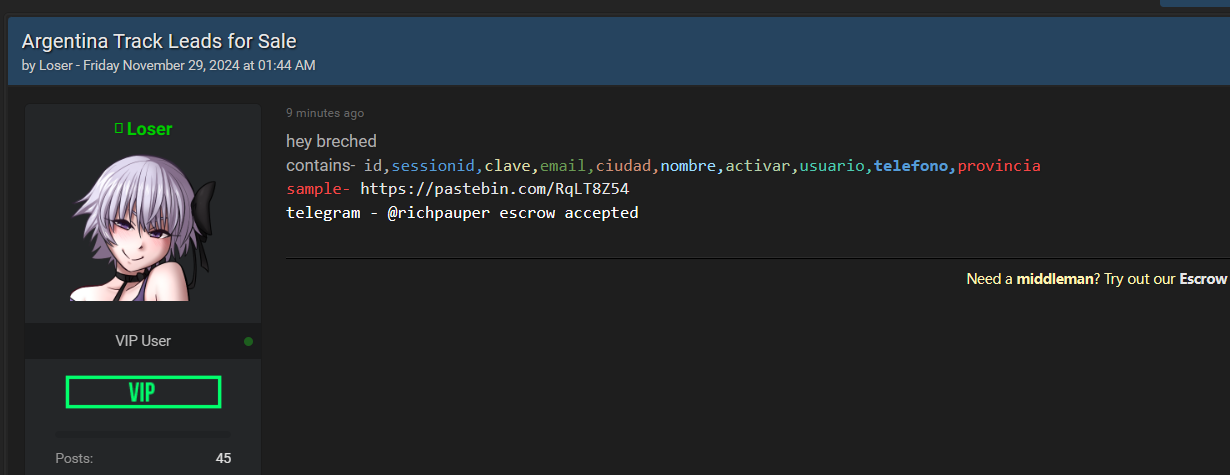1230x475 pixels.
Task: Open the pastebin sample link
Action: (494, 189)
